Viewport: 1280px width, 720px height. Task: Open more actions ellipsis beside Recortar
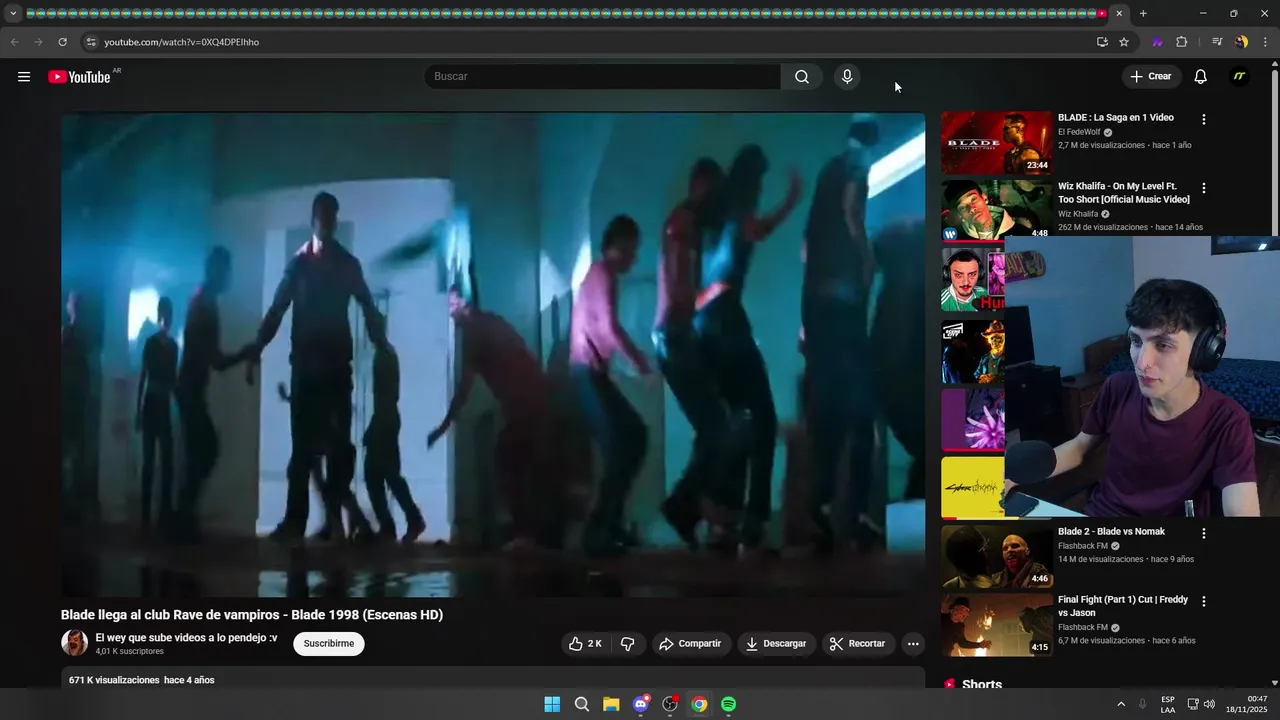pyautogui.click(x=913, y=644)
